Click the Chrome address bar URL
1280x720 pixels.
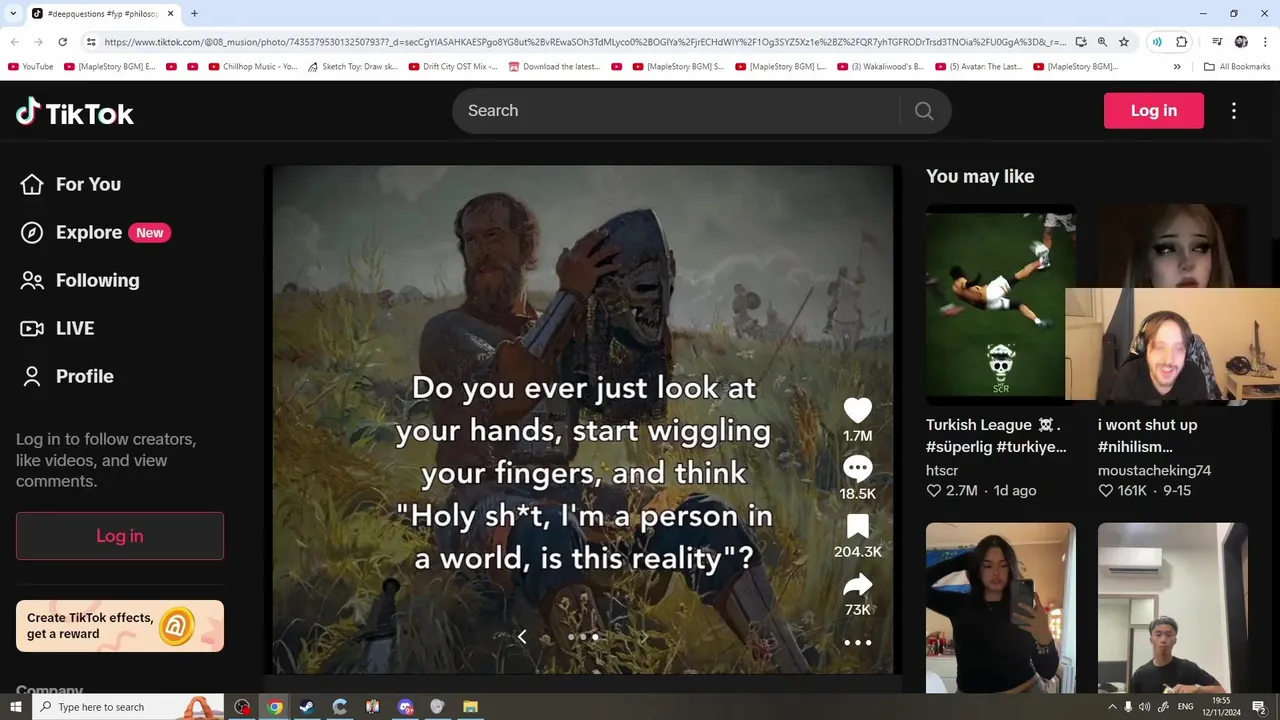point(585,42)
